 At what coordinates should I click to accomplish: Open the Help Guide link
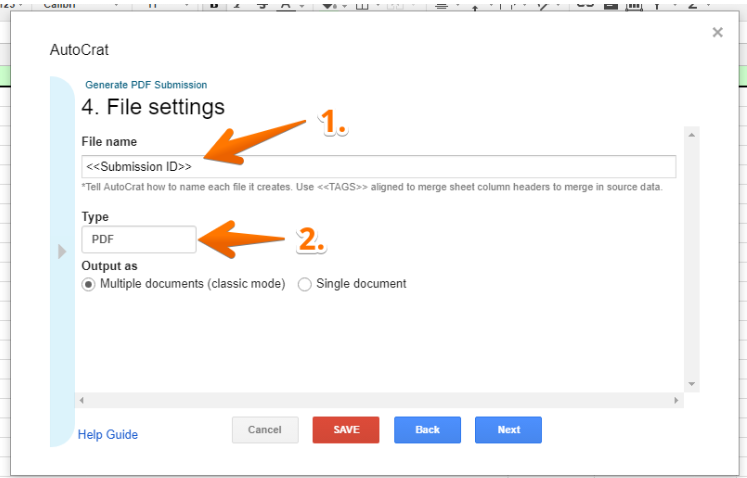(x=108, y=435)
